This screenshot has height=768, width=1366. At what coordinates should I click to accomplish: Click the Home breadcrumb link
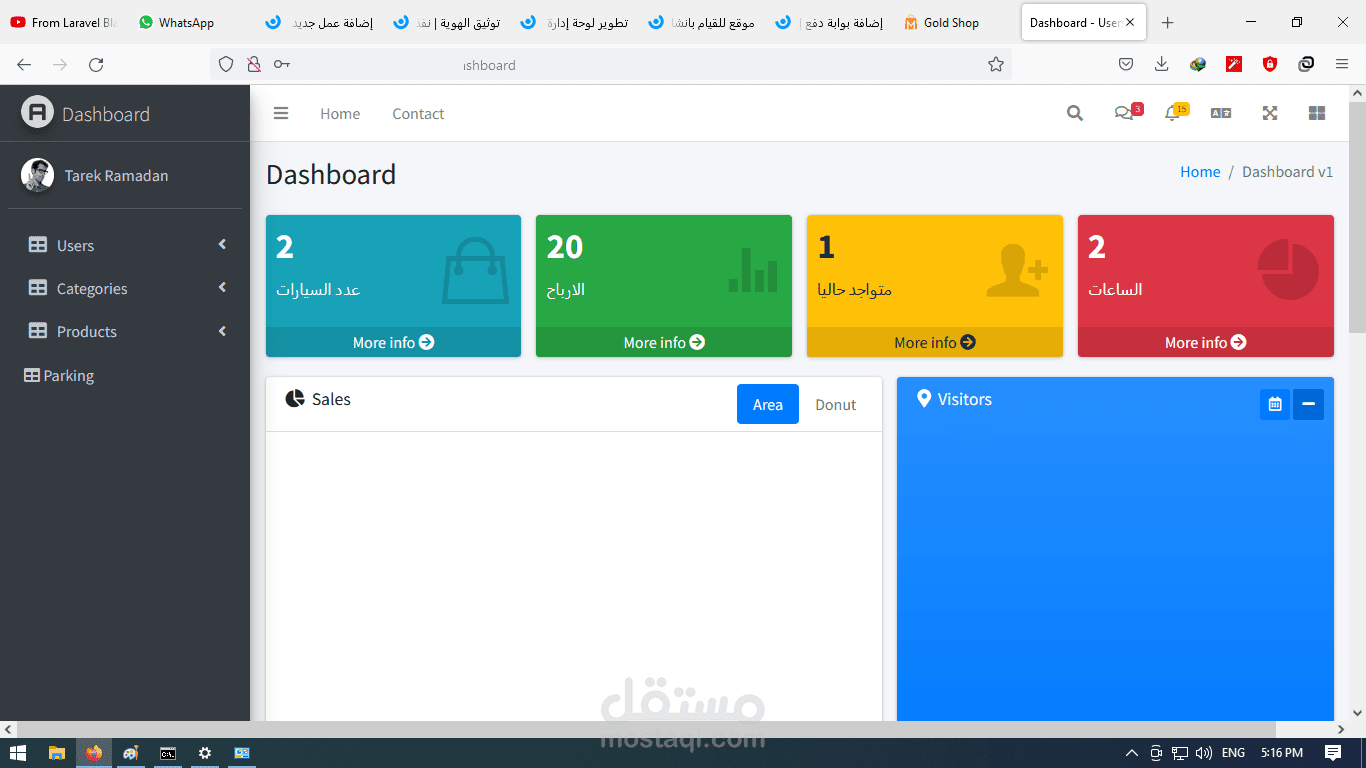1200,172
